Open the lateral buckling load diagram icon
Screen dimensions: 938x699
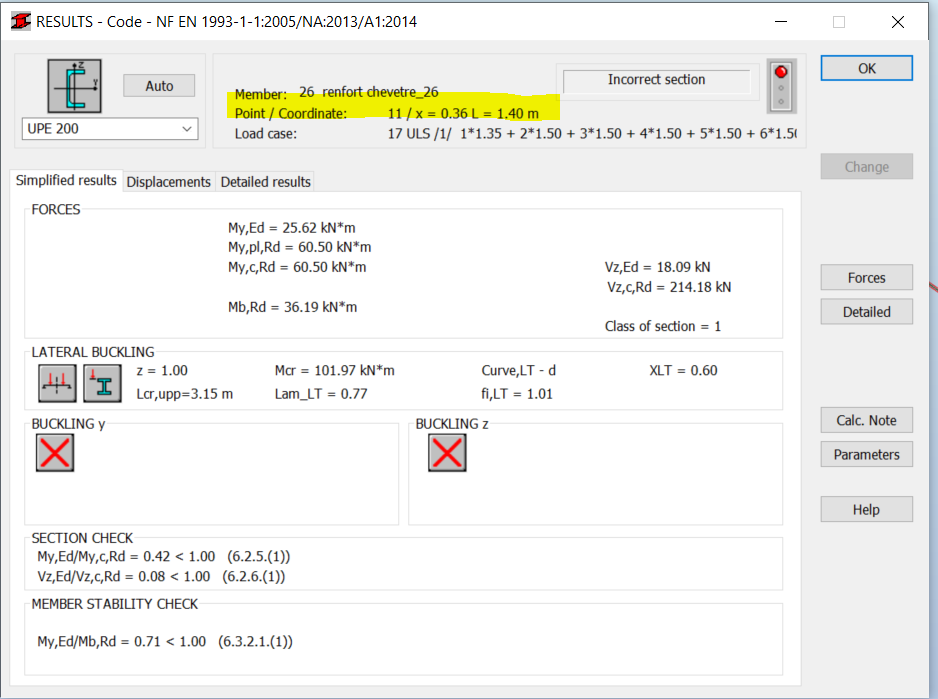click(x=56, y=383)
